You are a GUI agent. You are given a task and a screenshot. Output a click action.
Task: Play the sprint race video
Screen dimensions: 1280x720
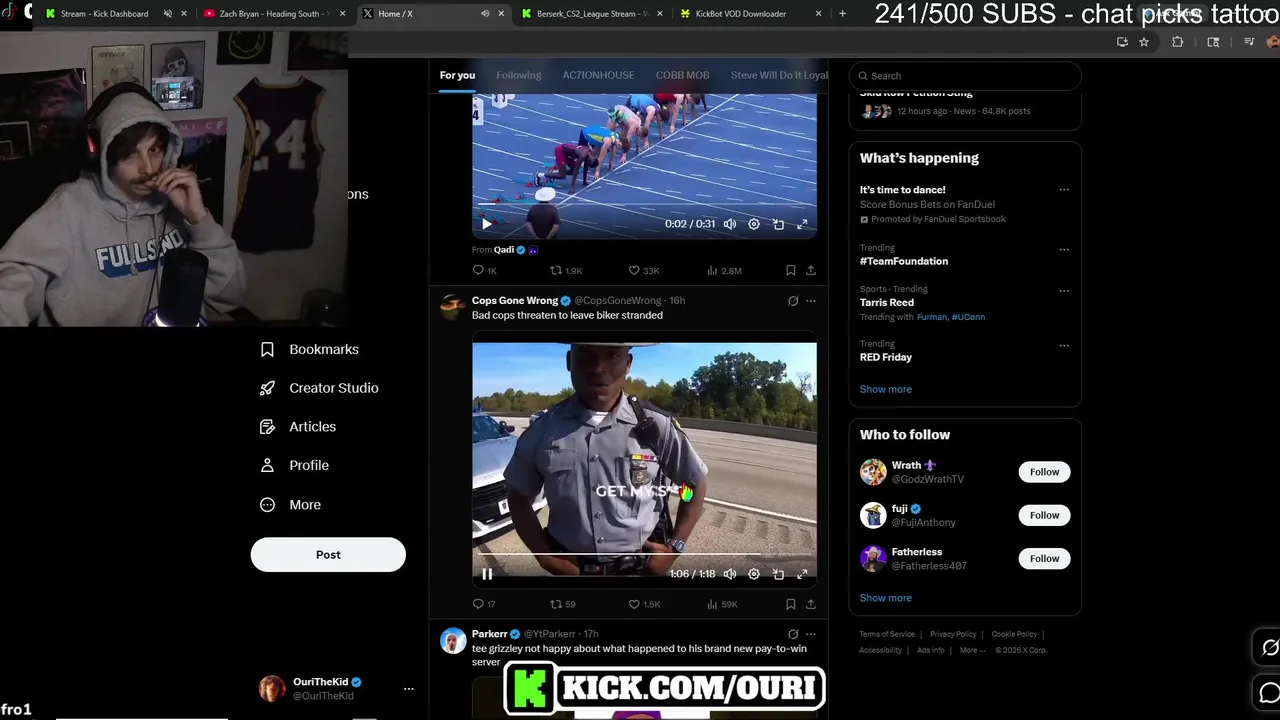(x=487, y=224)
